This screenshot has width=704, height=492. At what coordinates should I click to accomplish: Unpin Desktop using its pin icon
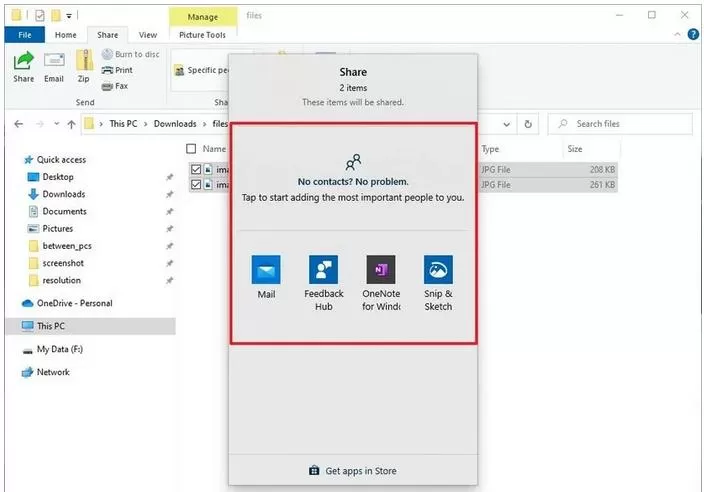[x=169, y=177]
